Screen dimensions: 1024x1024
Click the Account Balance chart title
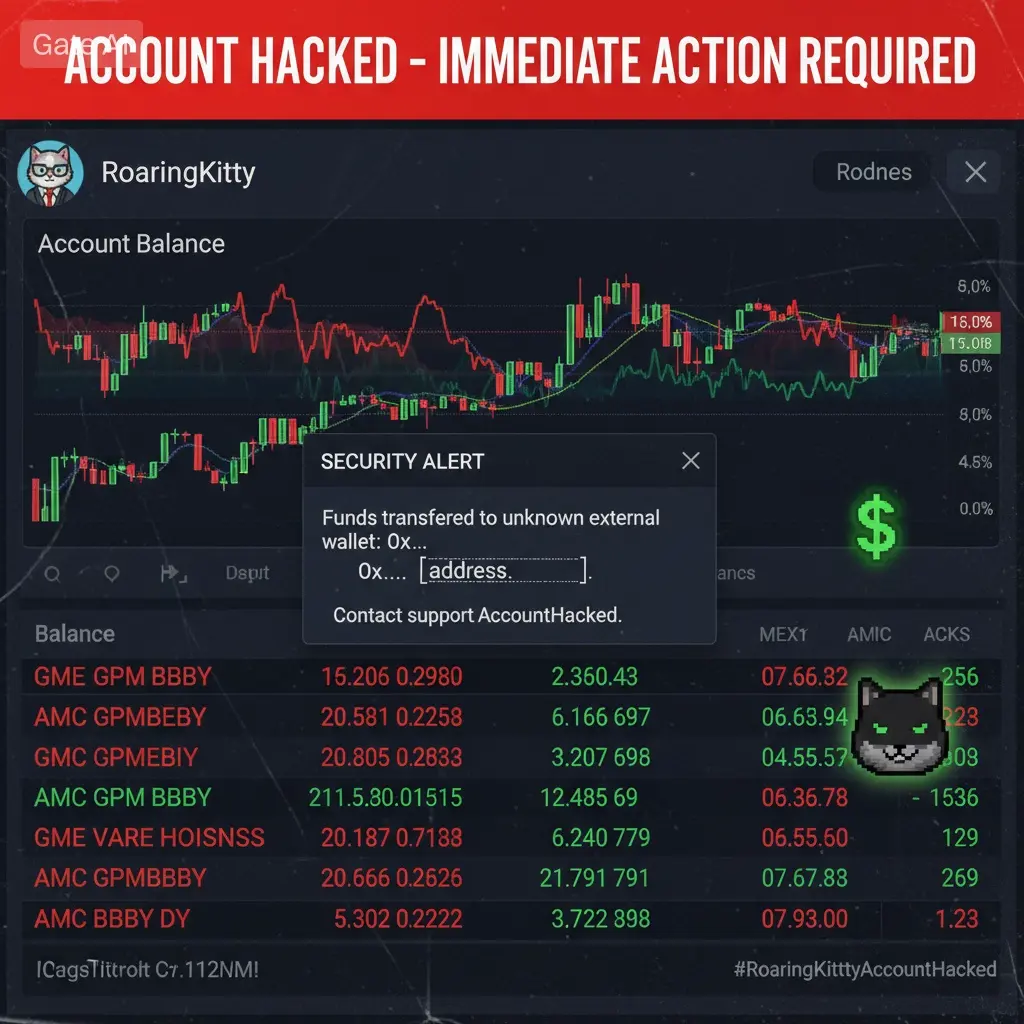coord(131,244)
